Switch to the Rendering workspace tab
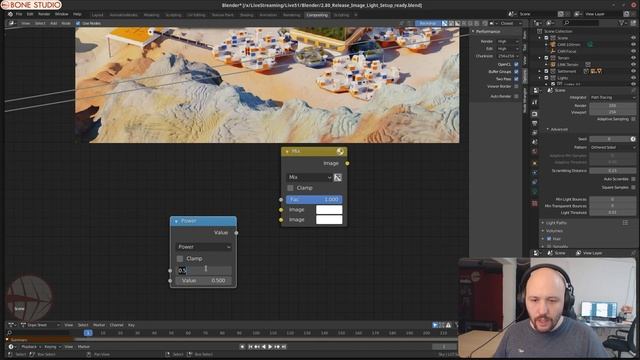This screenshot has width=640, height=360. tap(291, 15)
